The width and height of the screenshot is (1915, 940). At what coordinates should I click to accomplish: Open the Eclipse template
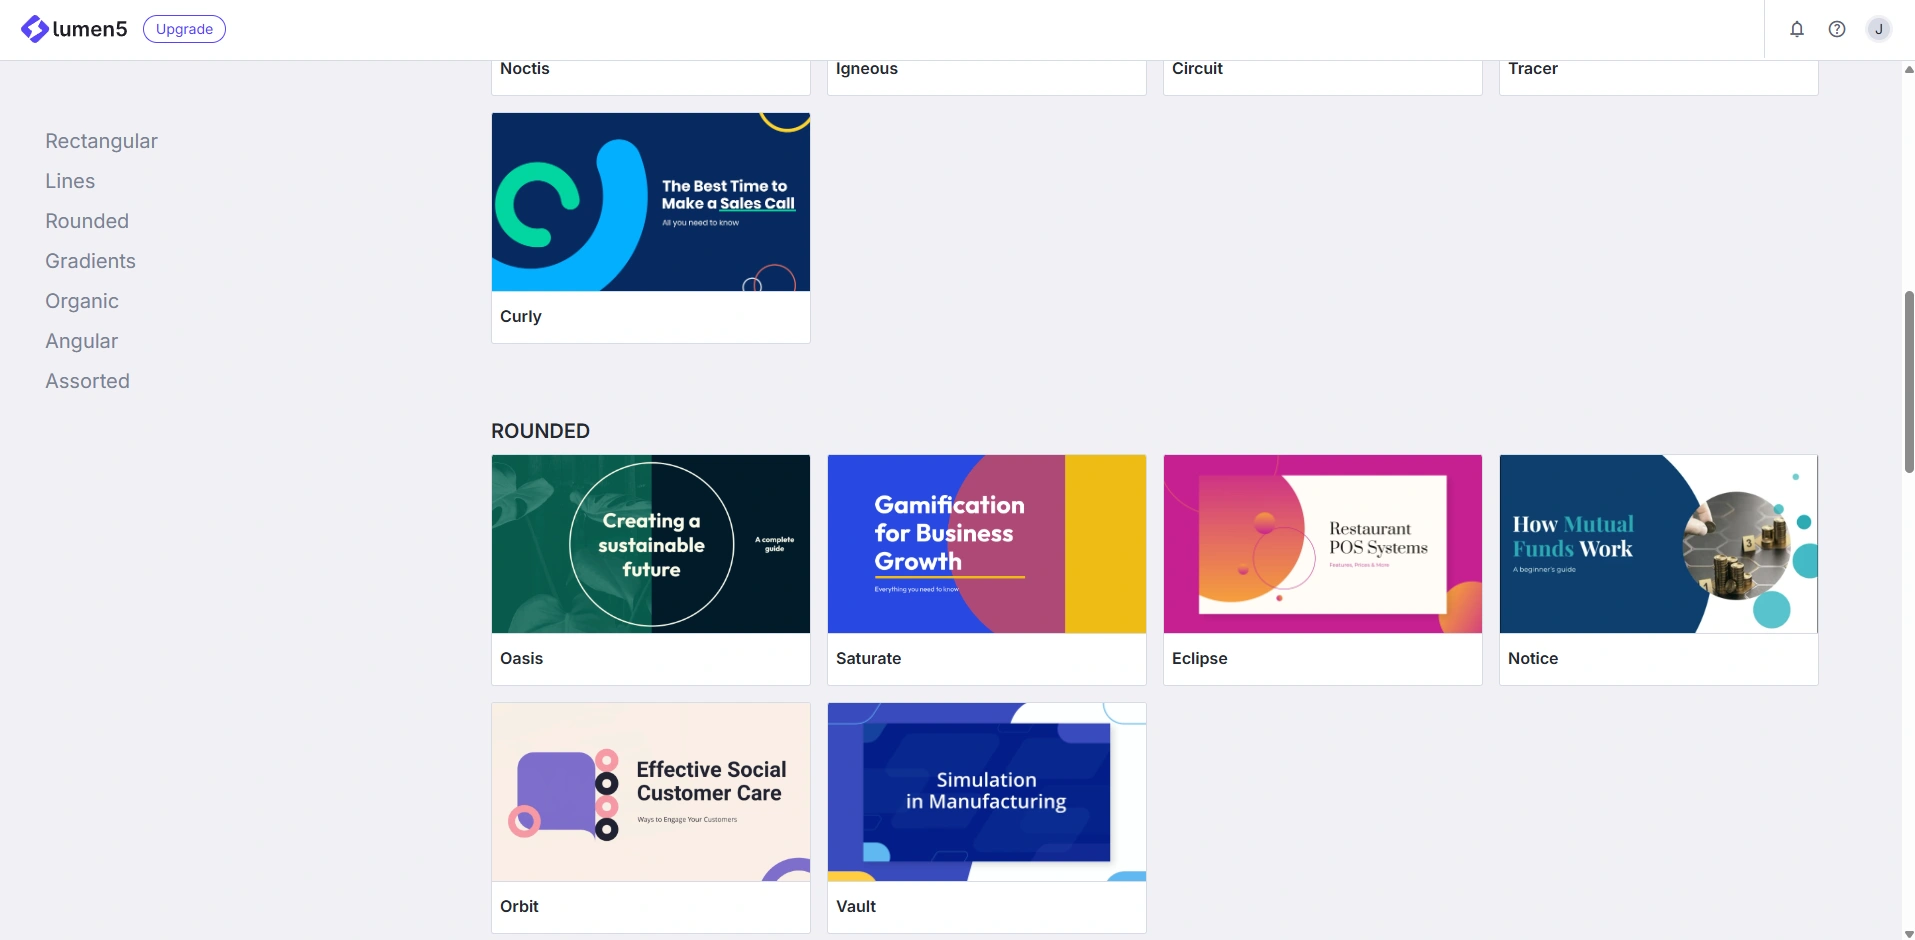[x=1323, y=570]
